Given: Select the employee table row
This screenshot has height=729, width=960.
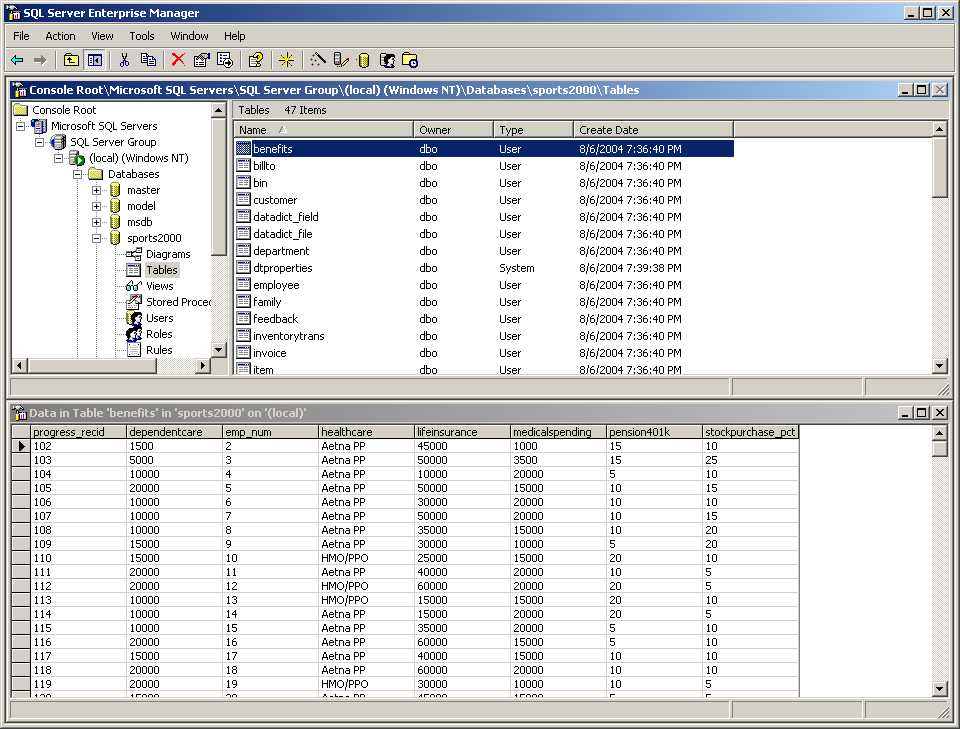Looking at the screenshot, I should (484, 285).
